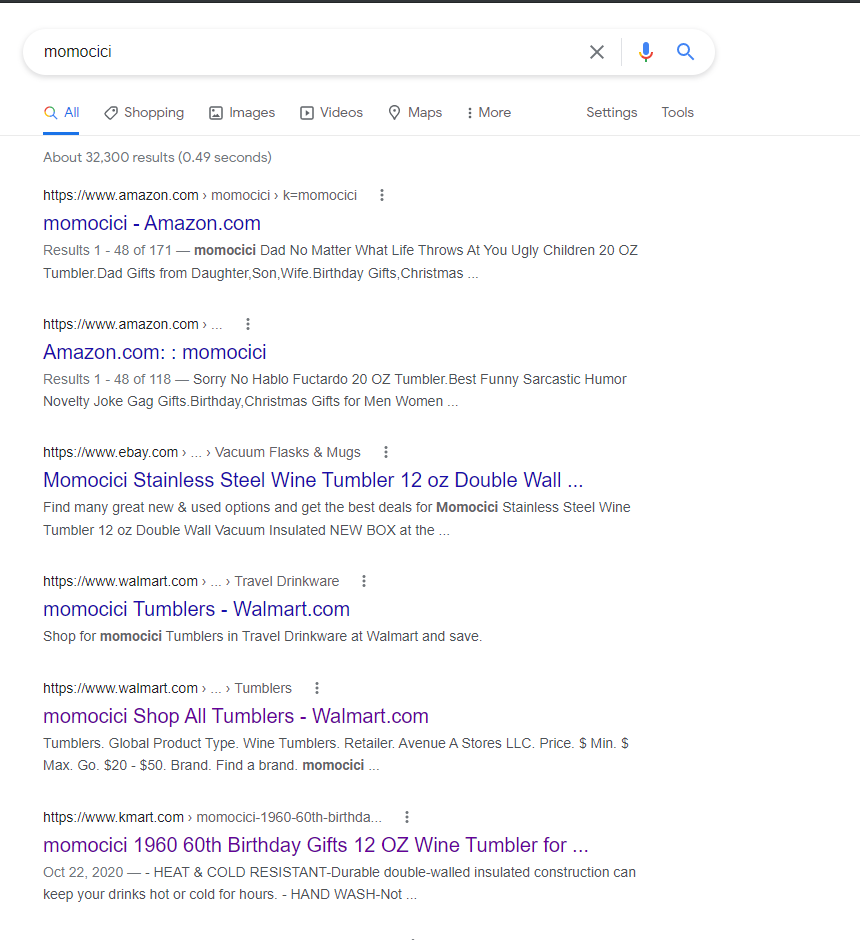Open three-dot menu for Amazon.com: : momocici result
The width and height of the screenshot is (860, 940).
pyautogui.click(x=248, y=324)
